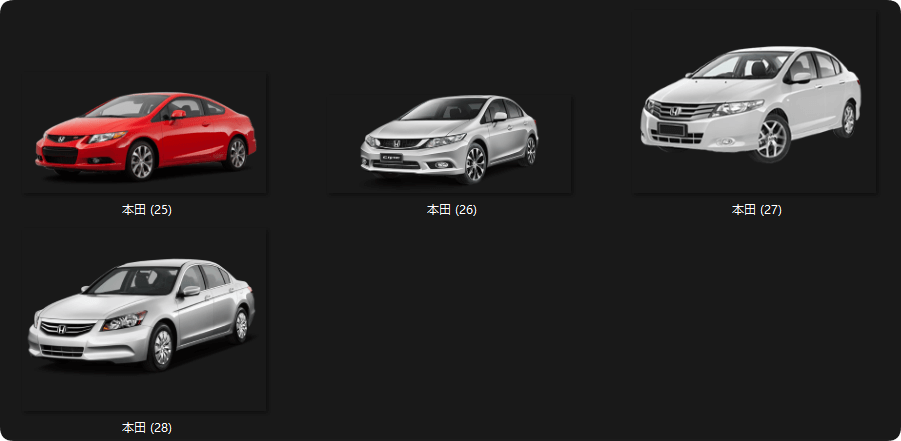Screen dimensions: 901x441
Task: Open the silver Civic sedan image 本田 (26)
Action: pyautogui.click(x=450, y=136)
